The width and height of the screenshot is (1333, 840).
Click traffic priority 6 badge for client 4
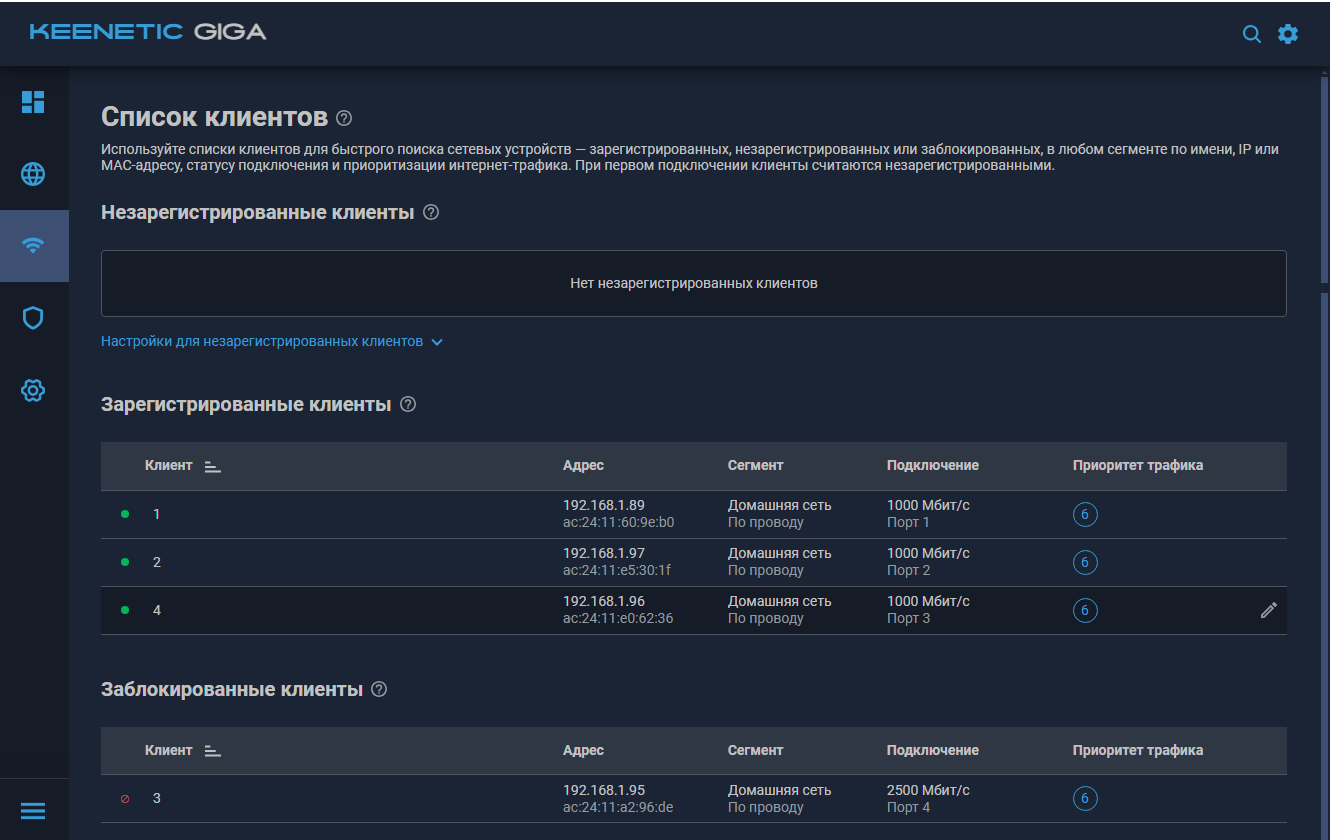click(x=1085, y=611)
